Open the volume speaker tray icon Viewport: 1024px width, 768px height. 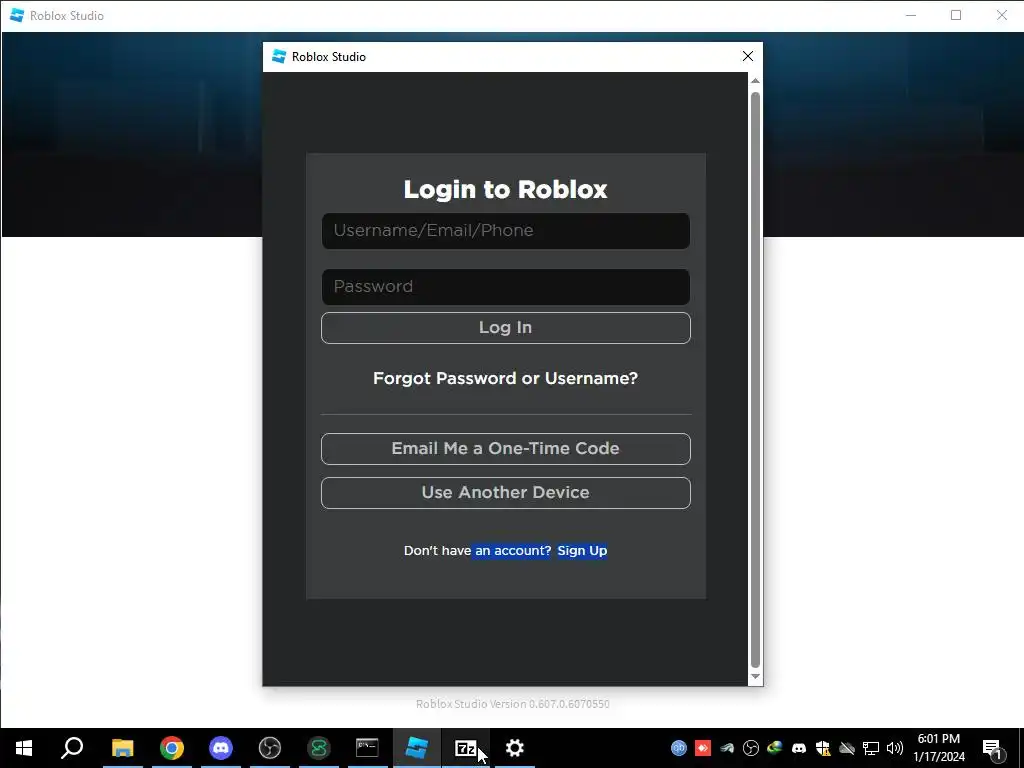pyautogui.click(x=895, y=748)
